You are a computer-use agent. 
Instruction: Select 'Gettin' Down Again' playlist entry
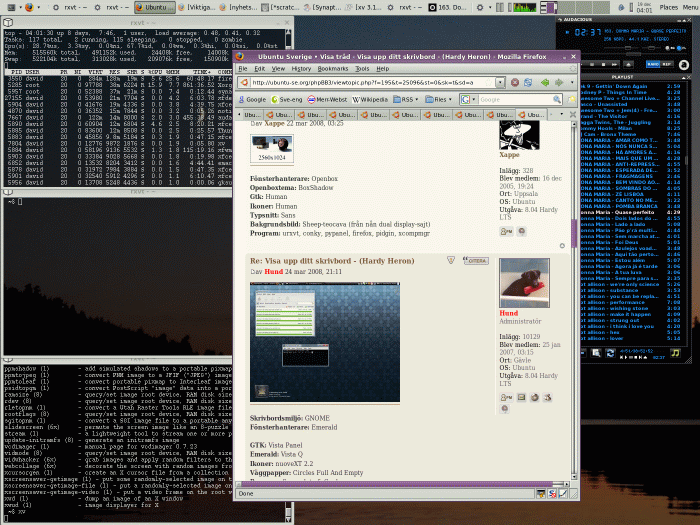[x=630, y=86]
